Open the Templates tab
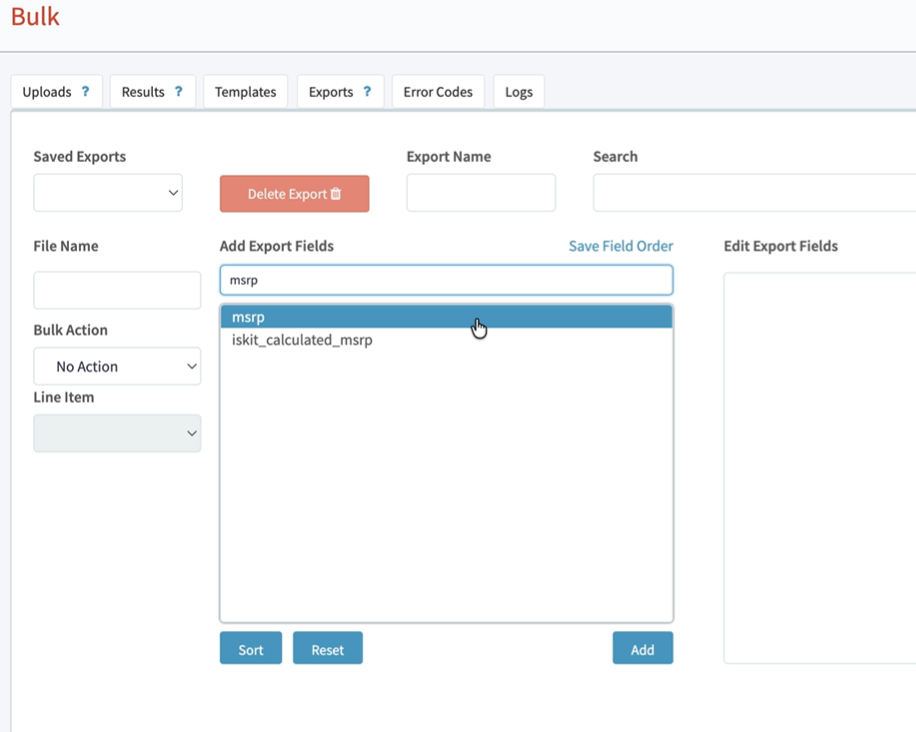 tap(245, 92)
